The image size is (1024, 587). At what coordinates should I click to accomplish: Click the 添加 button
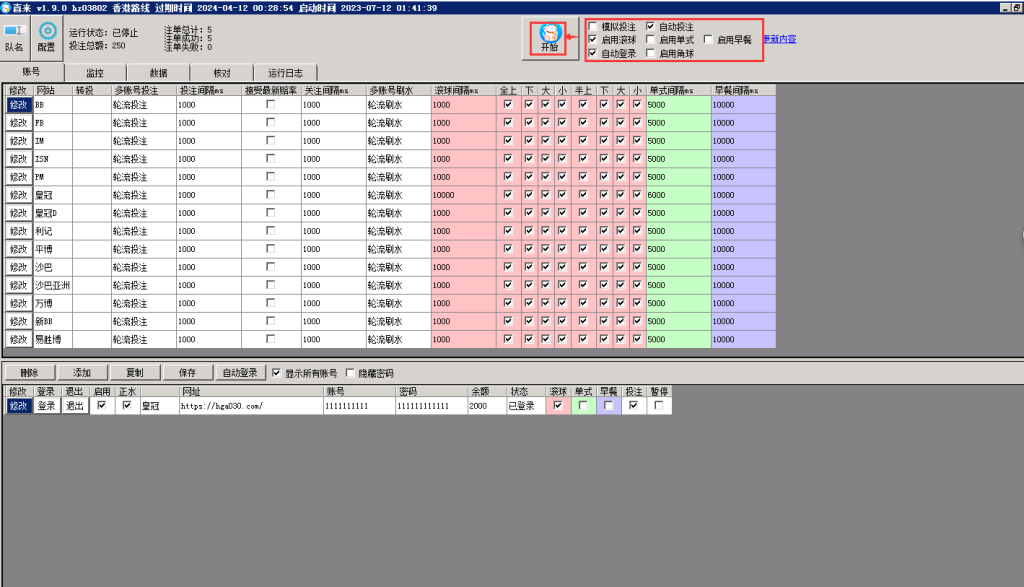(82, 372)
